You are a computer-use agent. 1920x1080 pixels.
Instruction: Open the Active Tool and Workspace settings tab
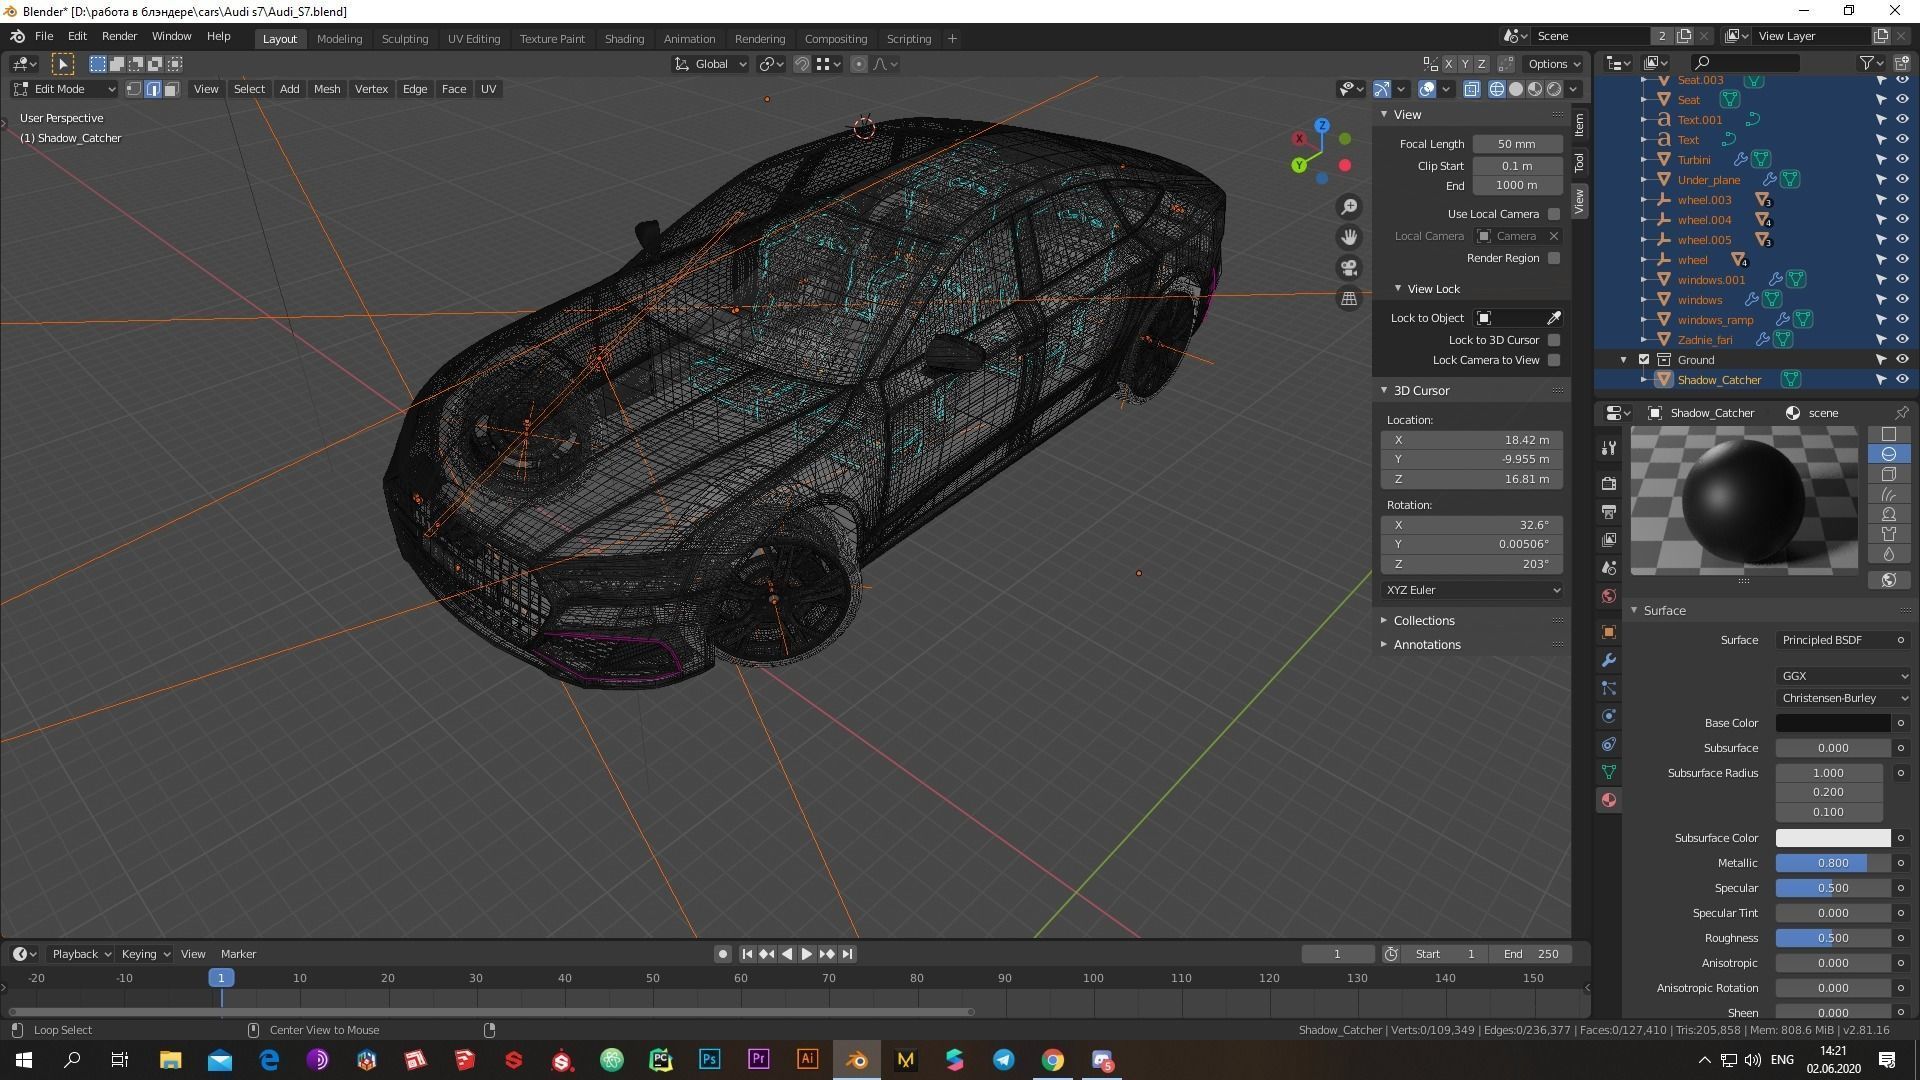click(x=1608, y=448)
